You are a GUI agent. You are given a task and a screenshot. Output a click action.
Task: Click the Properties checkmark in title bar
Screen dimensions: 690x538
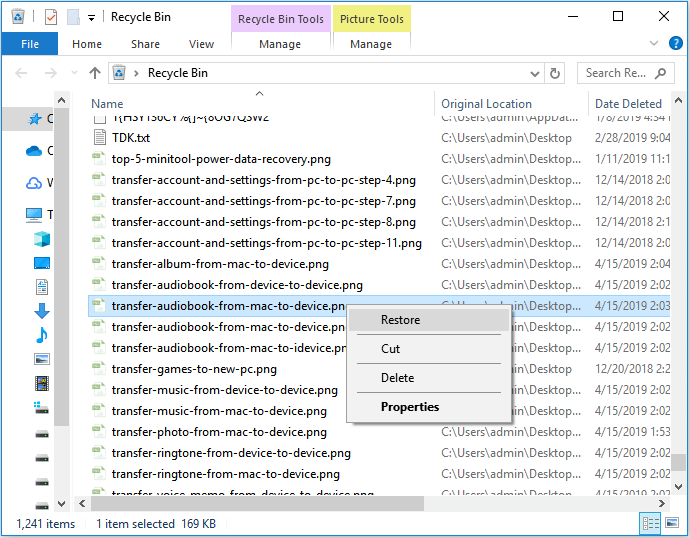(x=50, y=17)
